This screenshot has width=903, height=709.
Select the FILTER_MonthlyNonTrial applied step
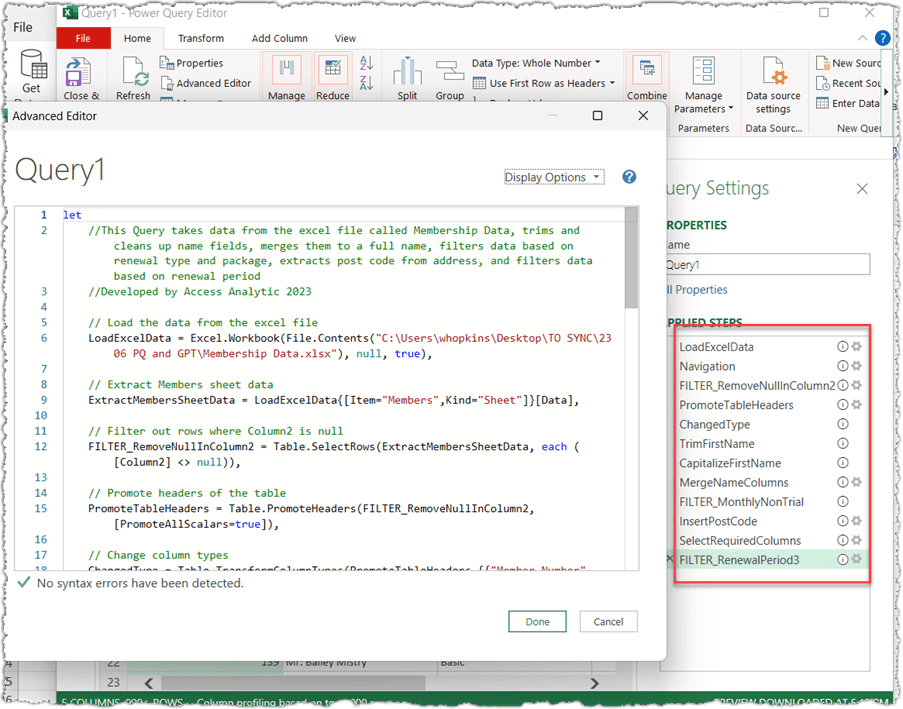pos(741,502)
